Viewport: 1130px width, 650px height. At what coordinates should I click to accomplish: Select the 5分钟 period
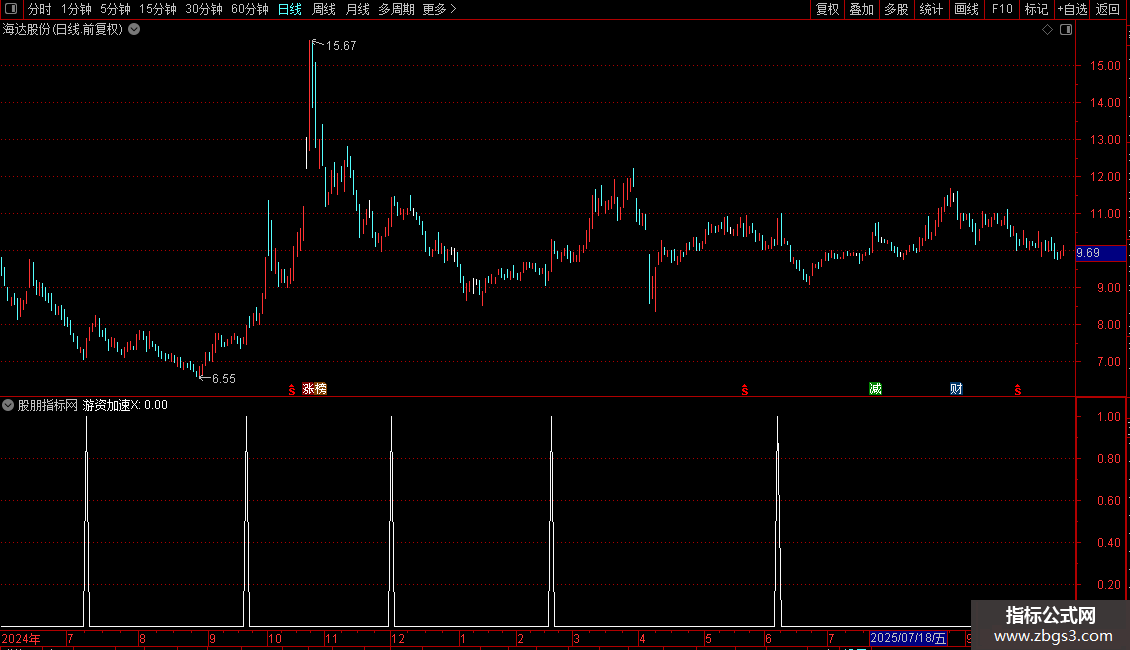click(115, 9)
